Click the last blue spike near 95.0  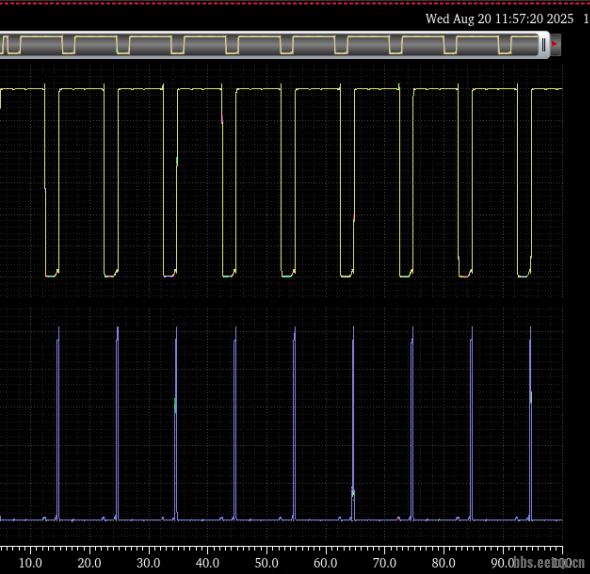click(x=531, y=423)
